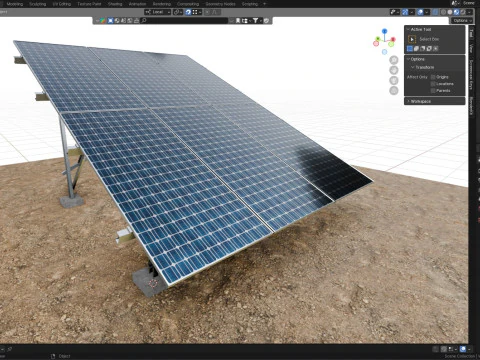Click the third filter icon in floating header

(x=123, y=21)
